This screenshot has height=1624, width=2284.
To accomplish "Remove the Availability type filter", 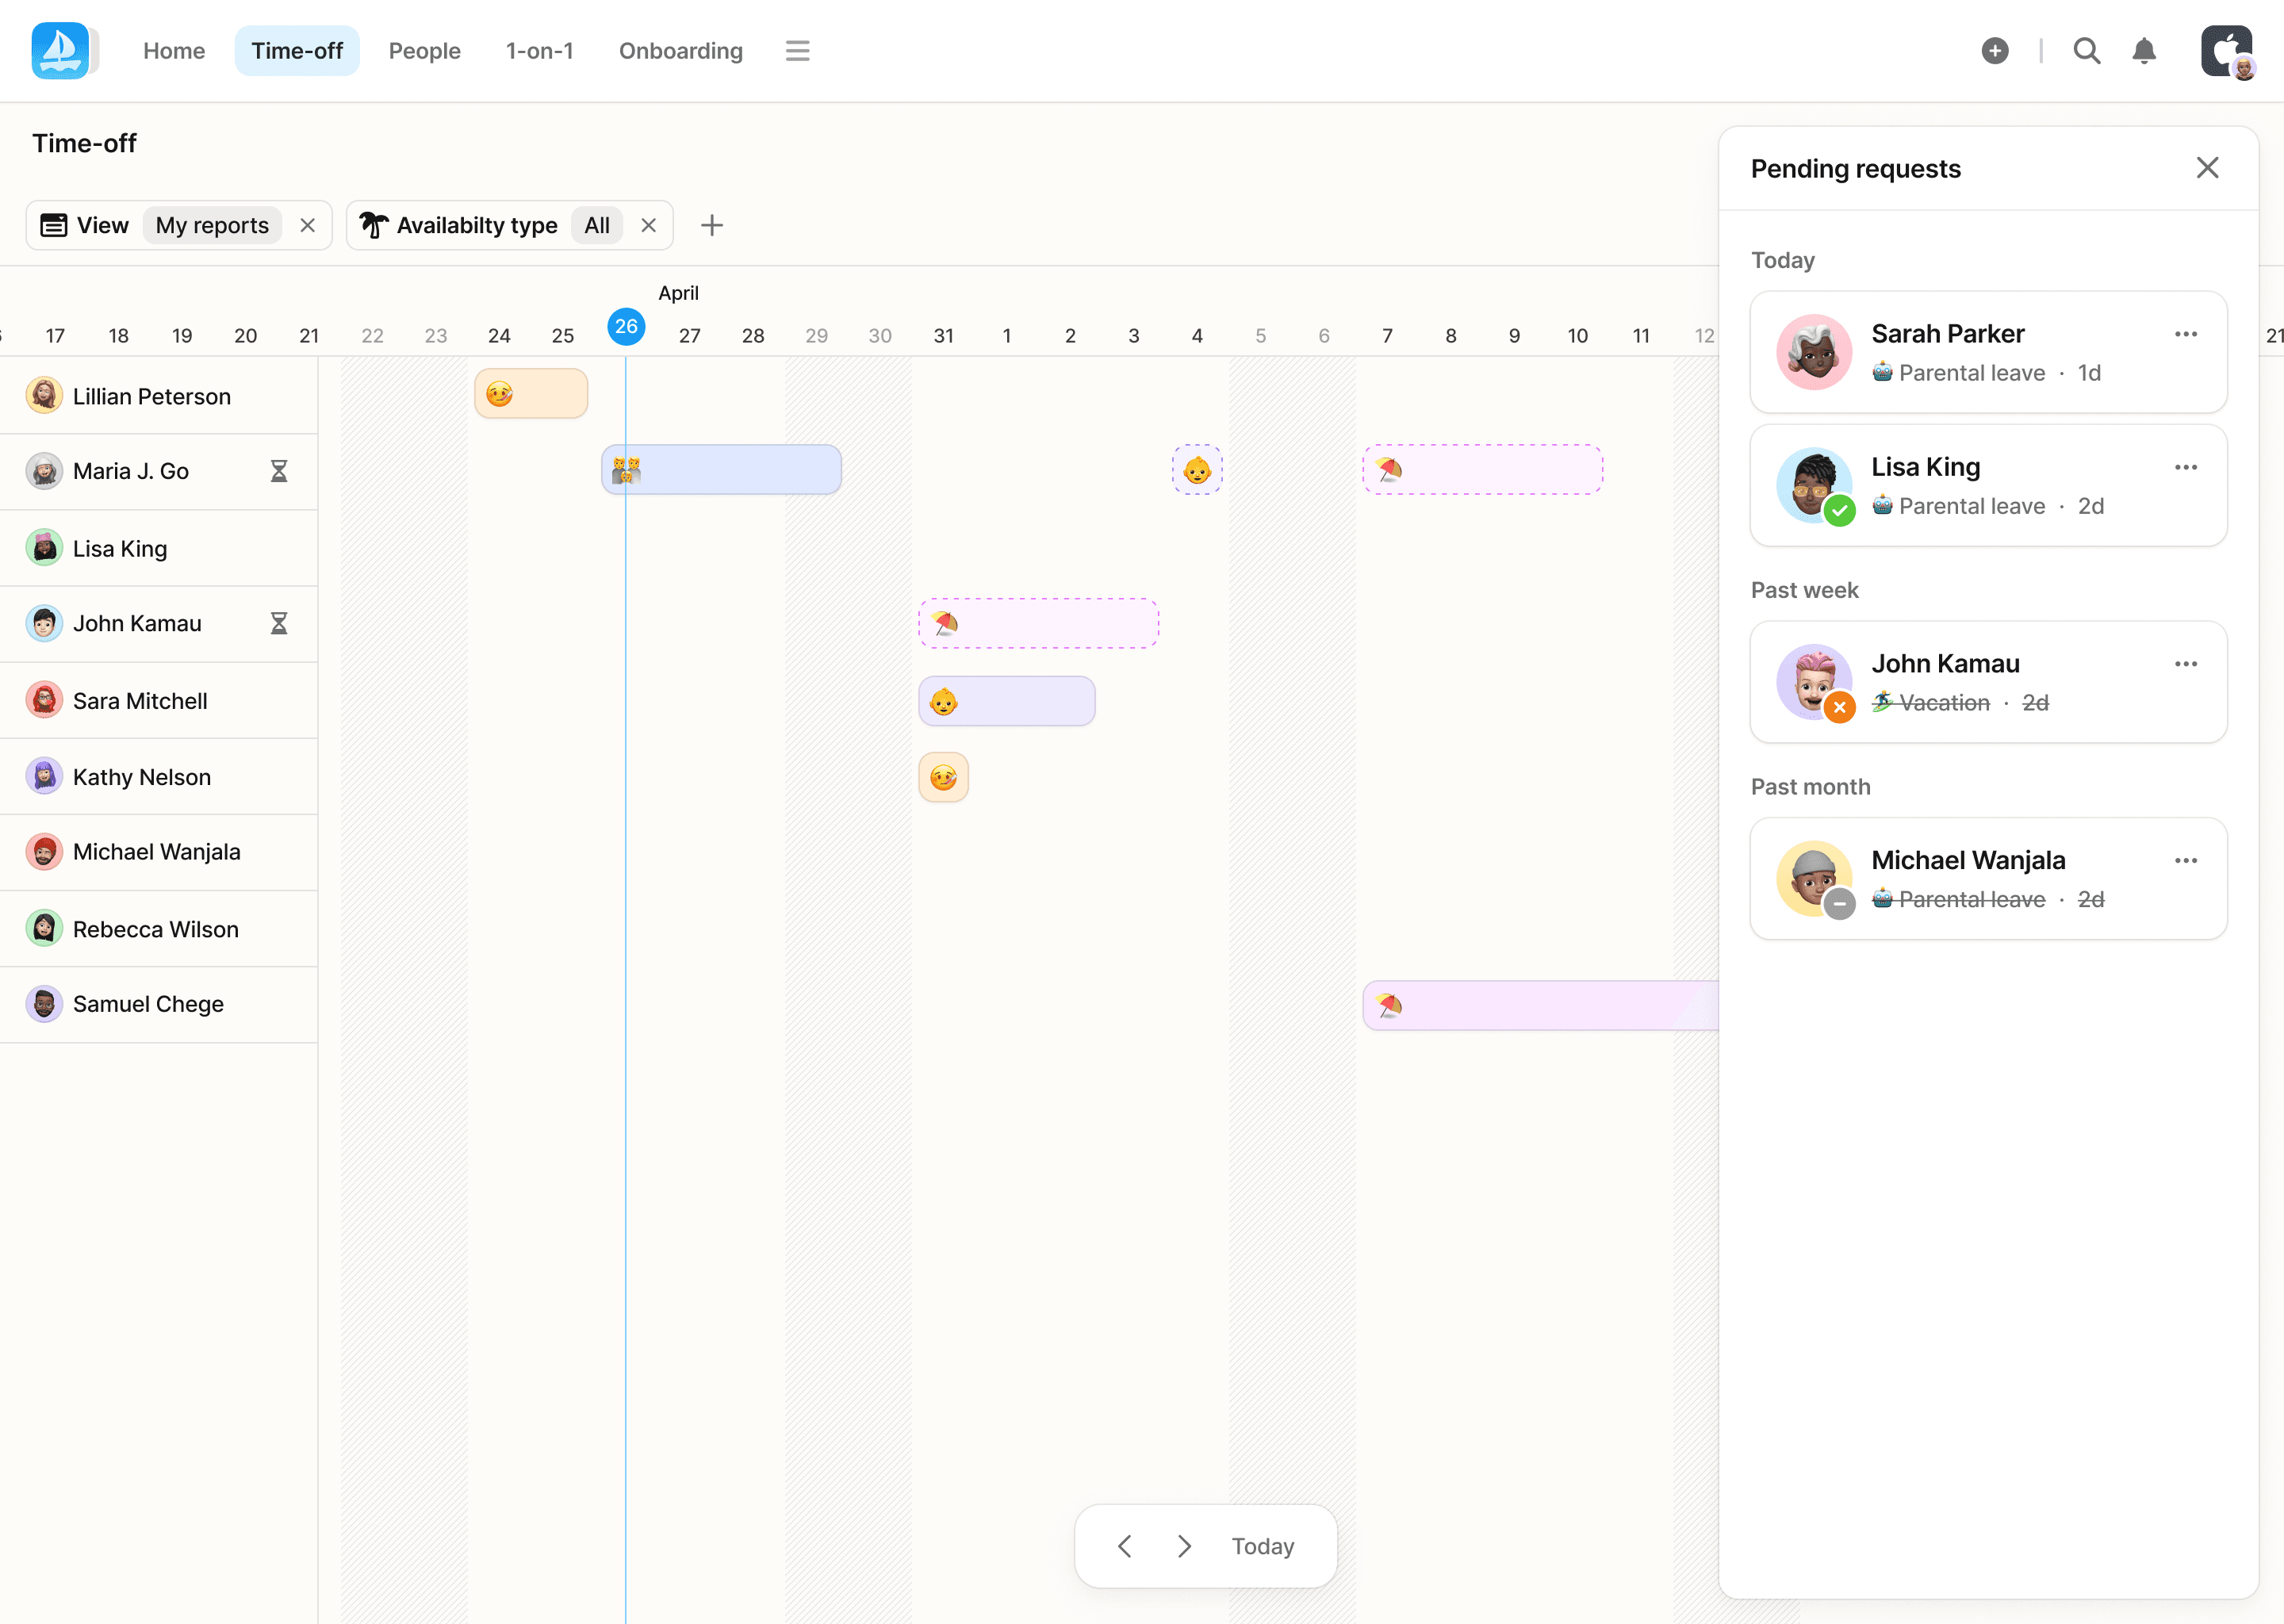I will click(649, 225).
